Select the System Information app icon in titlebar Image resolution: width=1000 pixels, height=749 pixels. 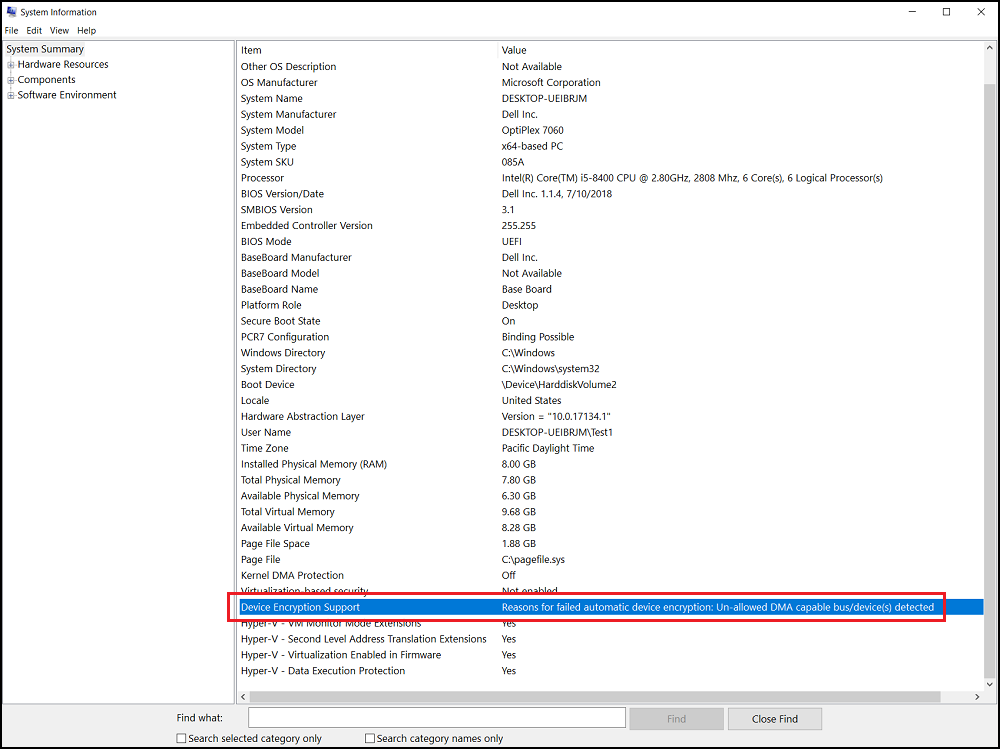10,12
